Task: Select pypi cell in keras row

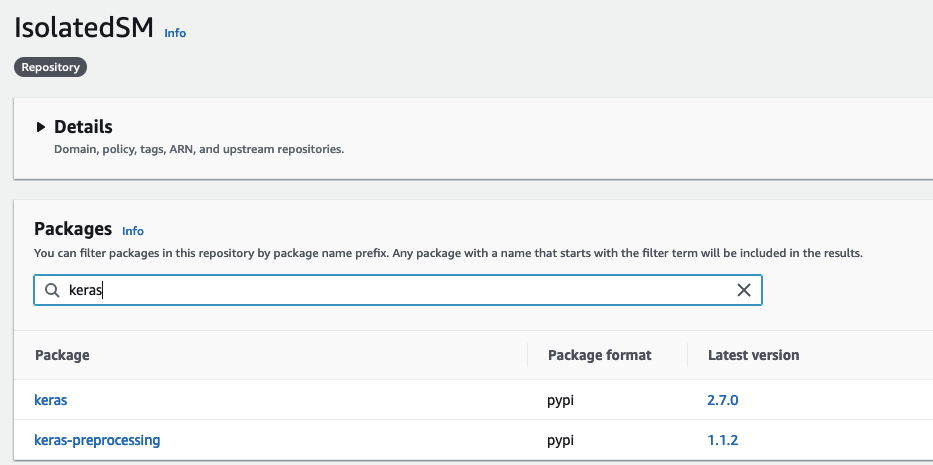Action: pyautogui.click(x=563, y=400)
